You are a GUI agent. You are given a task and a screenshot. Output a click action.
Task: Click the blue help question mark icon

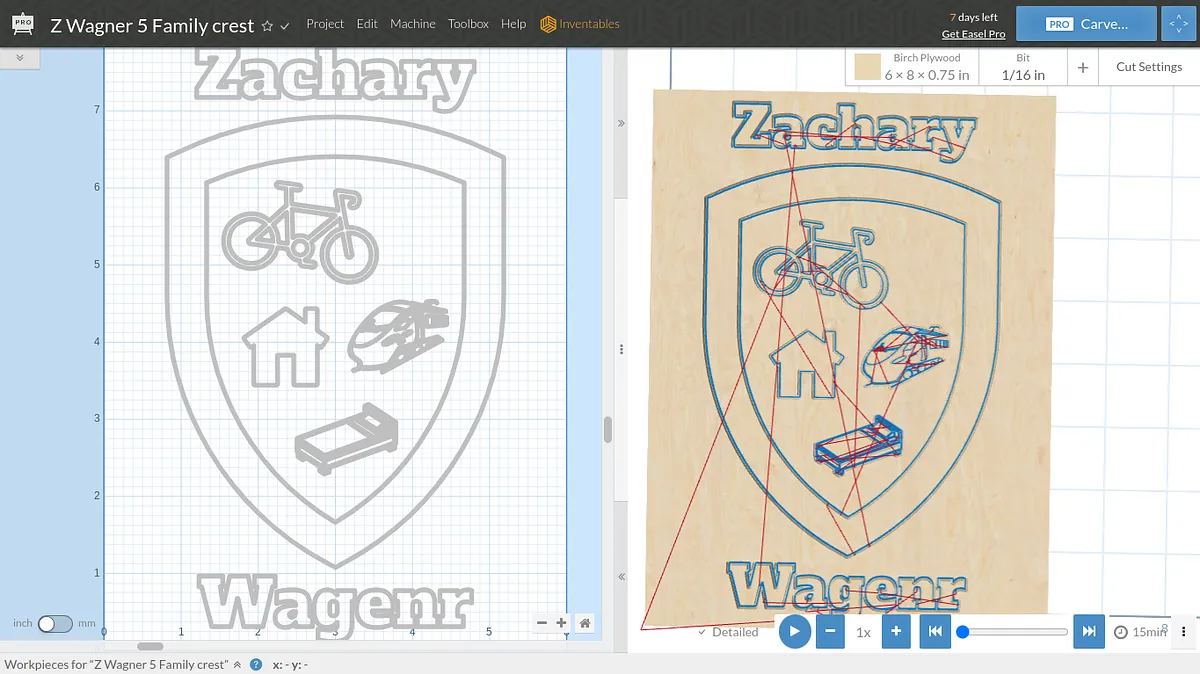point(256,665)
